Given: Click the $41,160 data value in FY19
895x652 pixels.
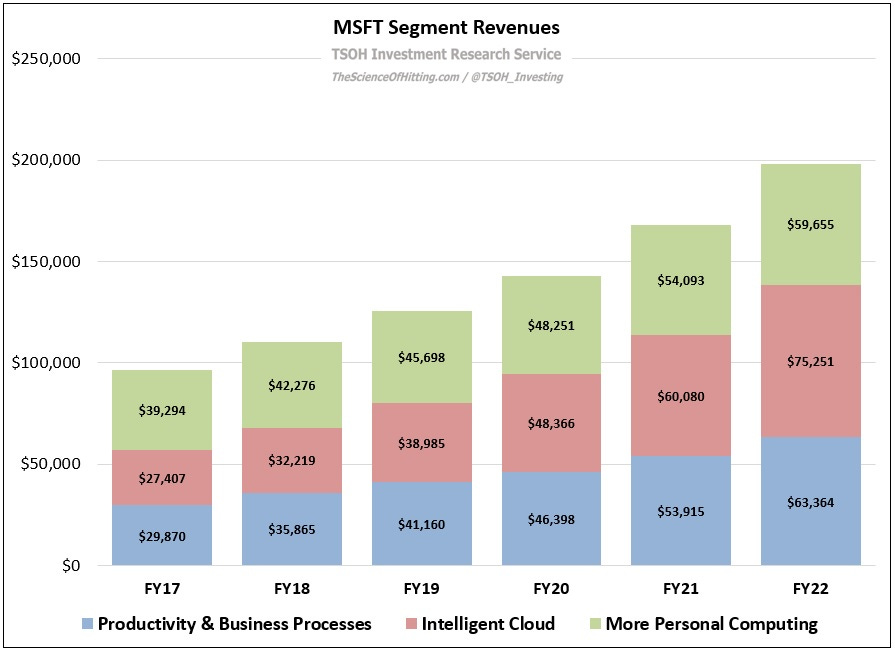Looking at the screenshot, I should [421, 525].
